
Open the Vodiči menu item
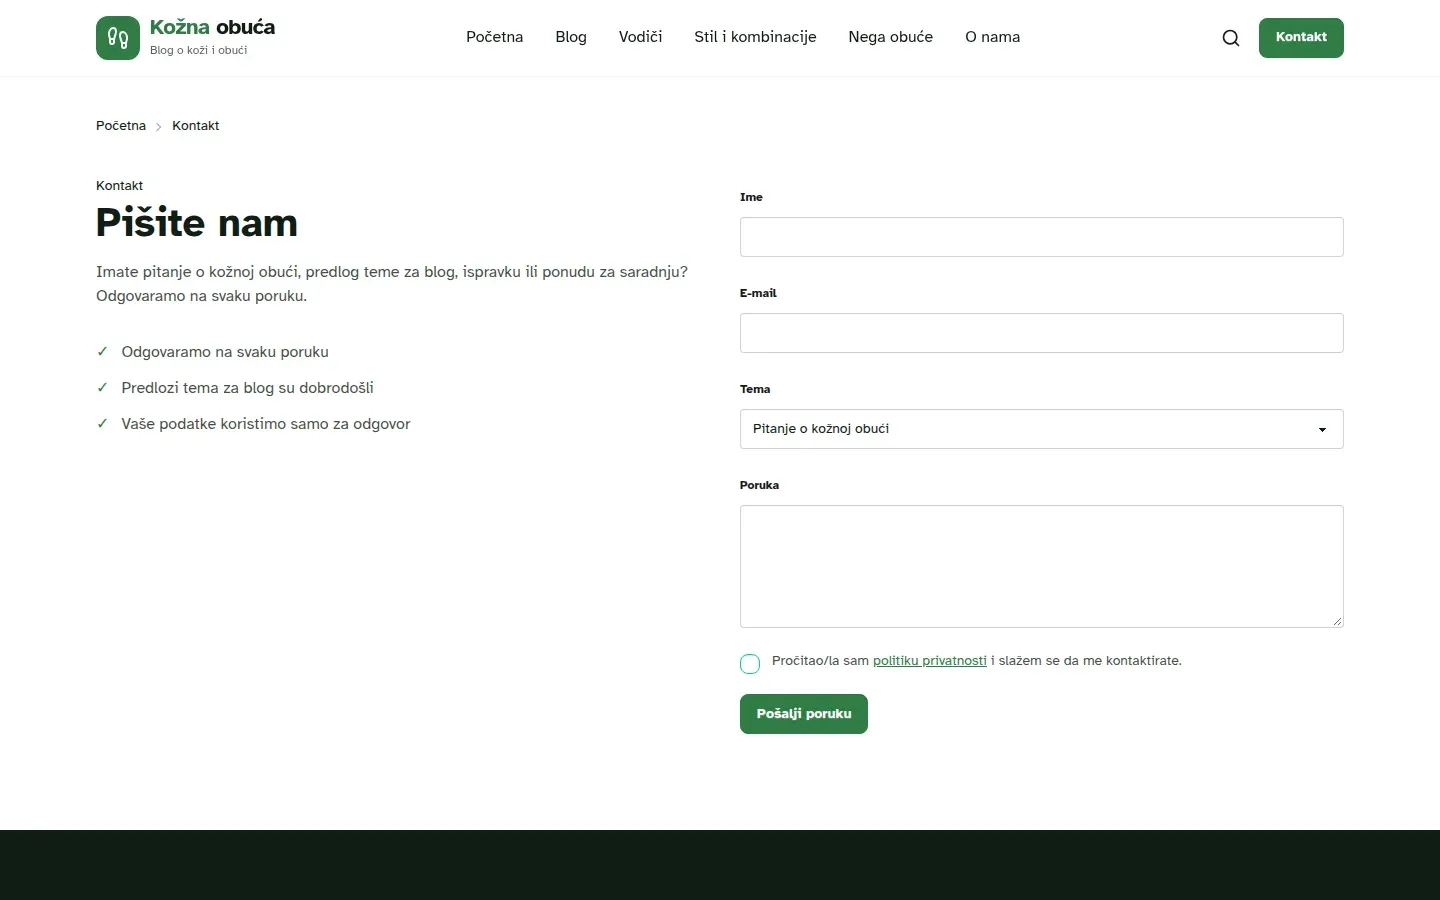pos(640,37)
